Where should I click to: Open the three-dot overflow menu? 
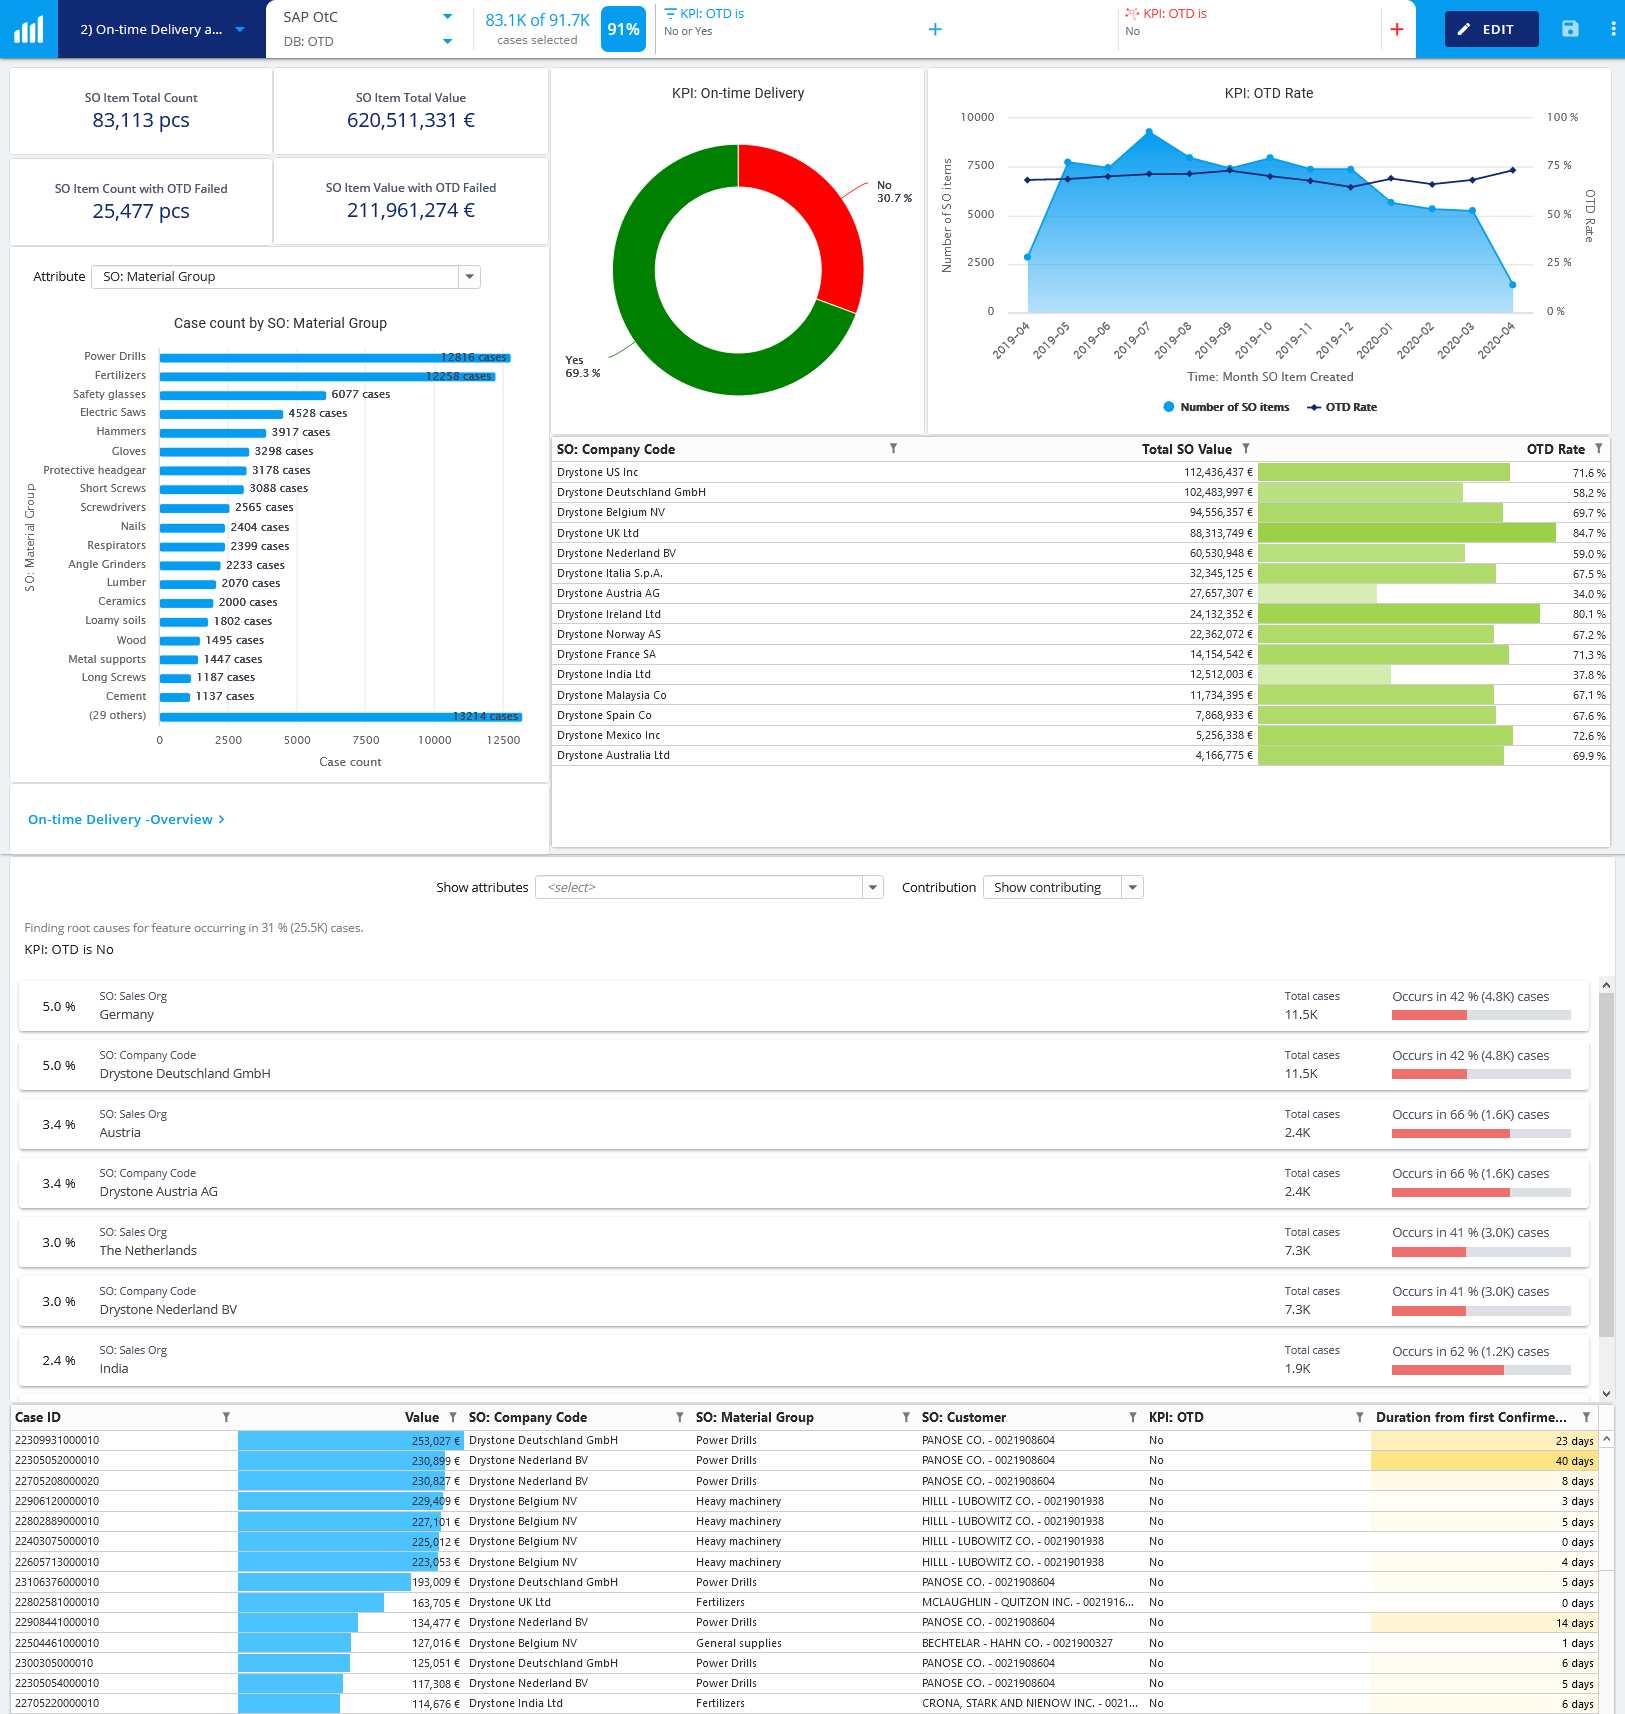tap(1612, 29)
